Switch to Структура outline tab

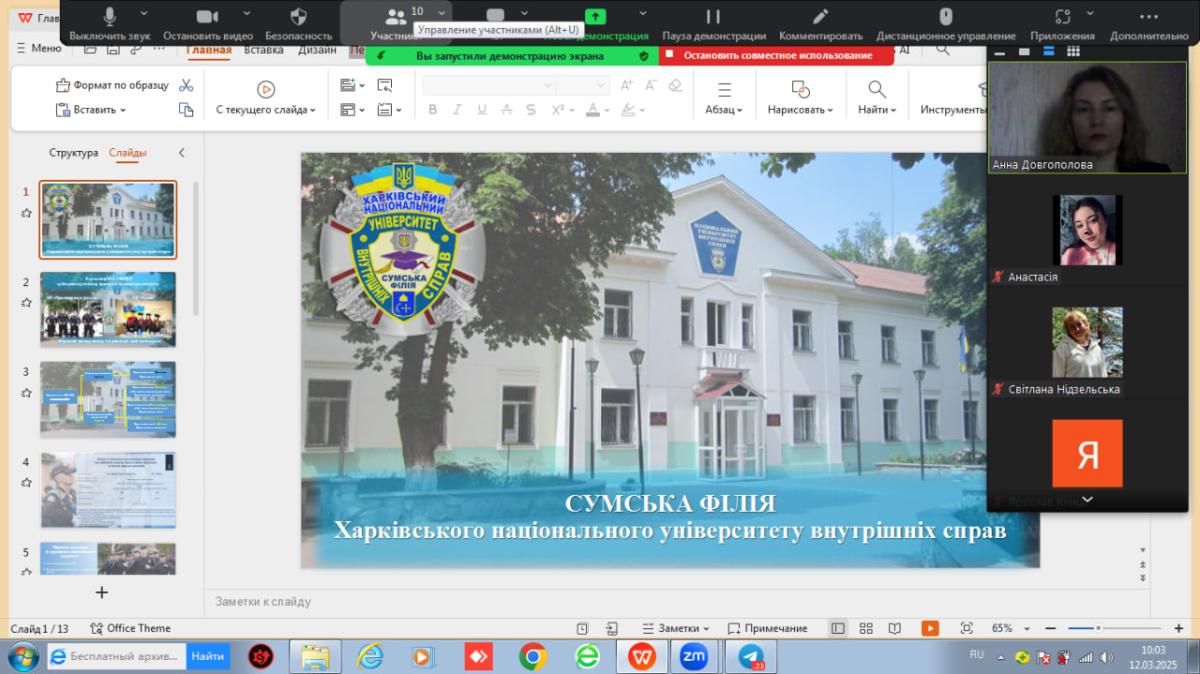(x=74, y=153)
